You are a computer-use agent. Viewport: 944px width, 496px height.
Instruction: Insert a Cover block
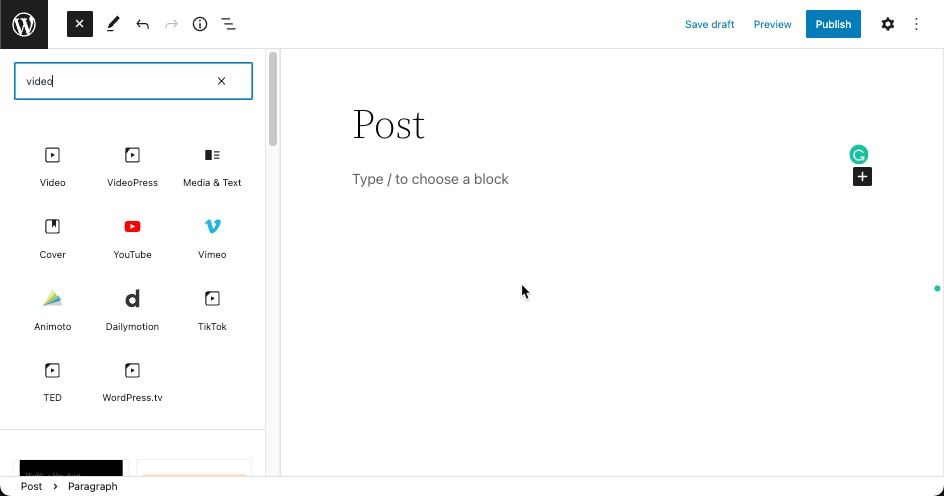52,237
